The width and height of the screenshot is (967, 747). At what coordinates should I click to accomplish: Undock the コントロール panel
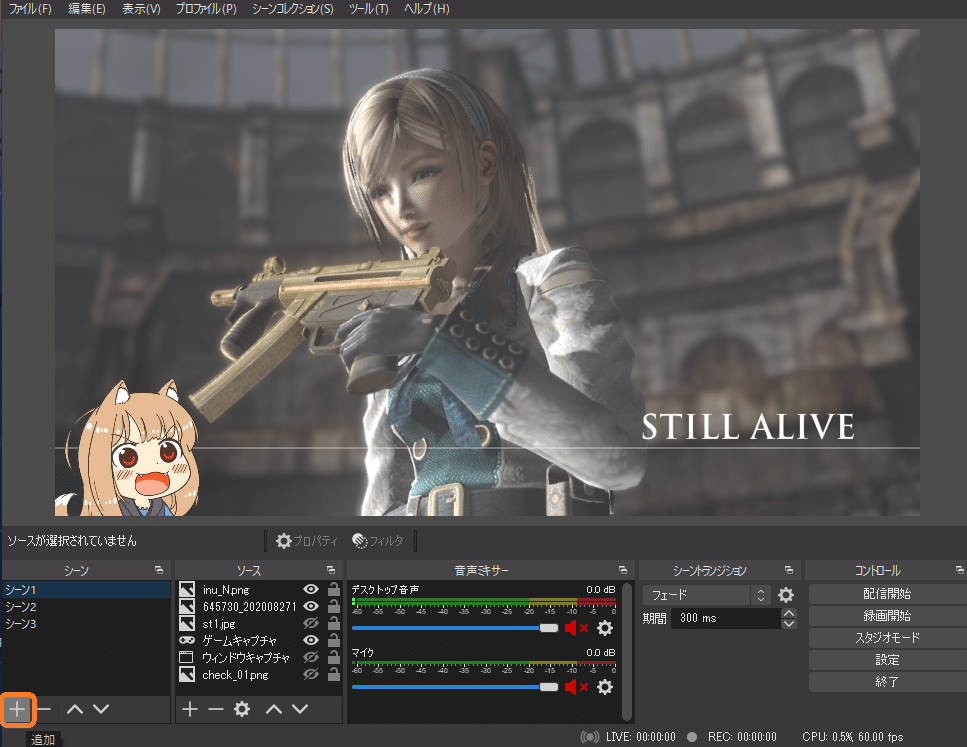tap(960, 570)
